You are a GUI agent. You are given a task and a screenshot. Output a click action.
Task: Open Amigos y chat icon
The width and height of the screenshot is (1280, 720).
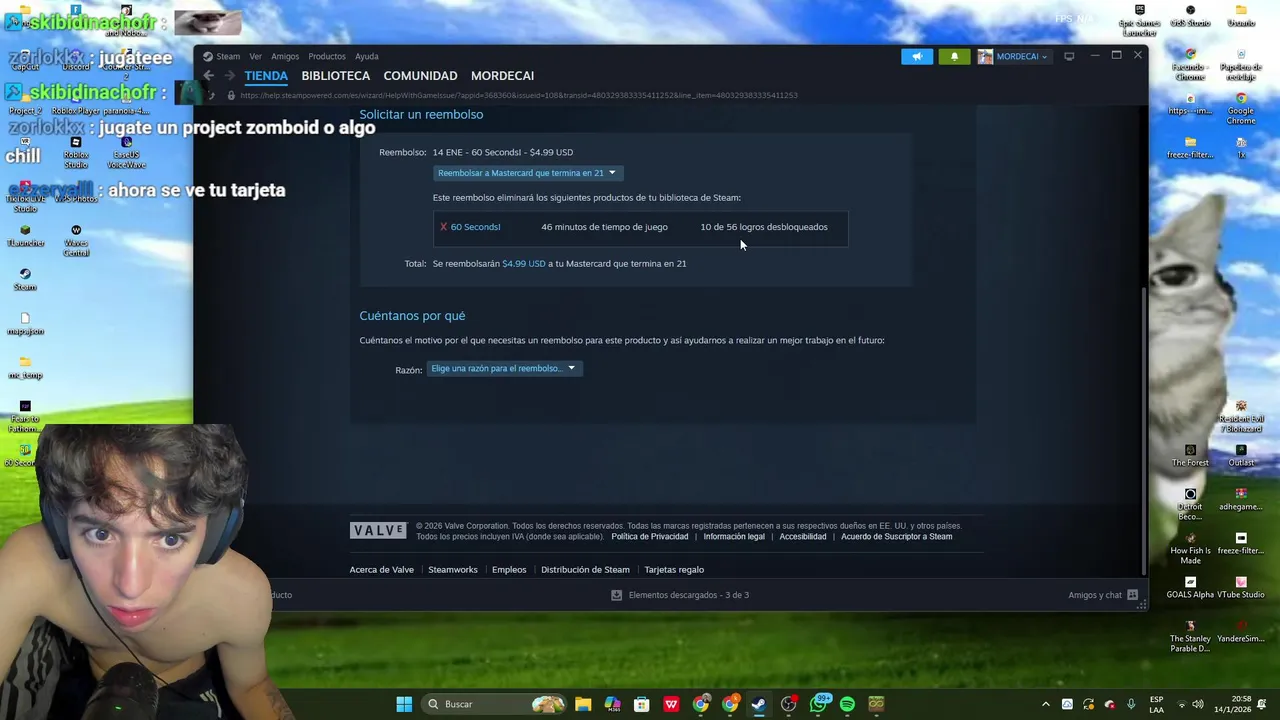pos(1133,595)
